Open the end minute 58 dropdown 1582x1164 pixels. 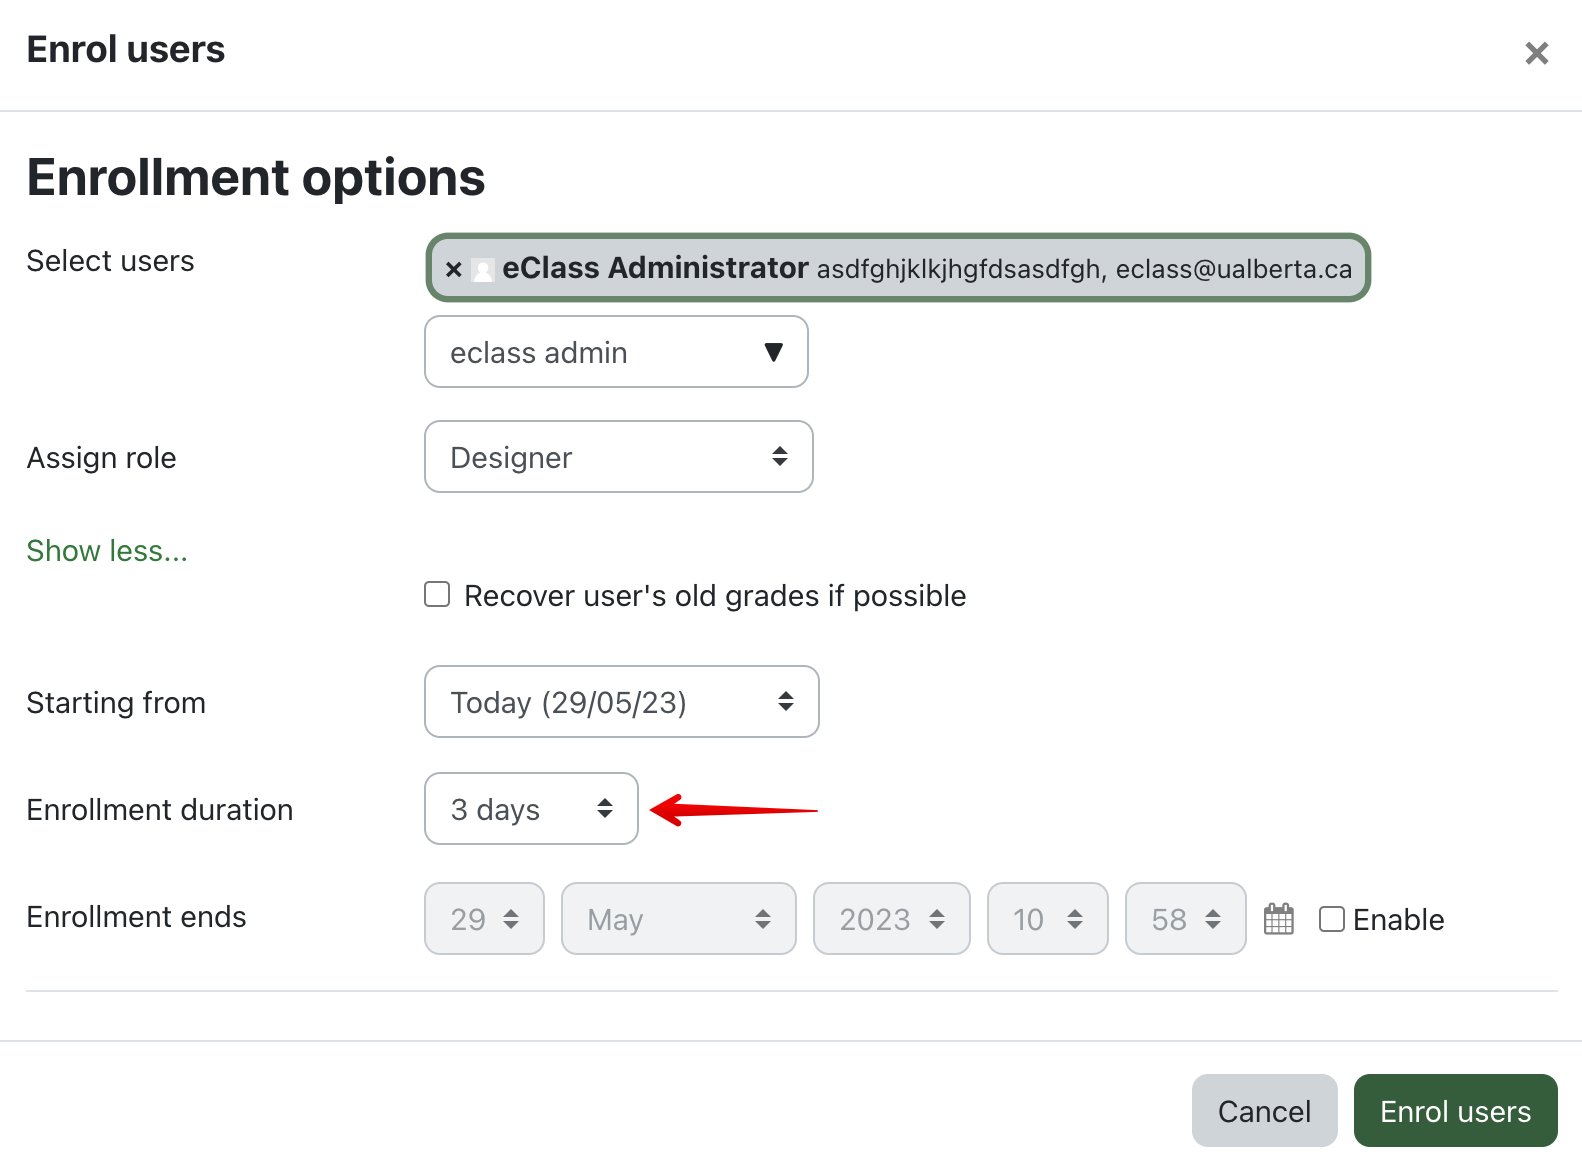(x=1185, y=919)
